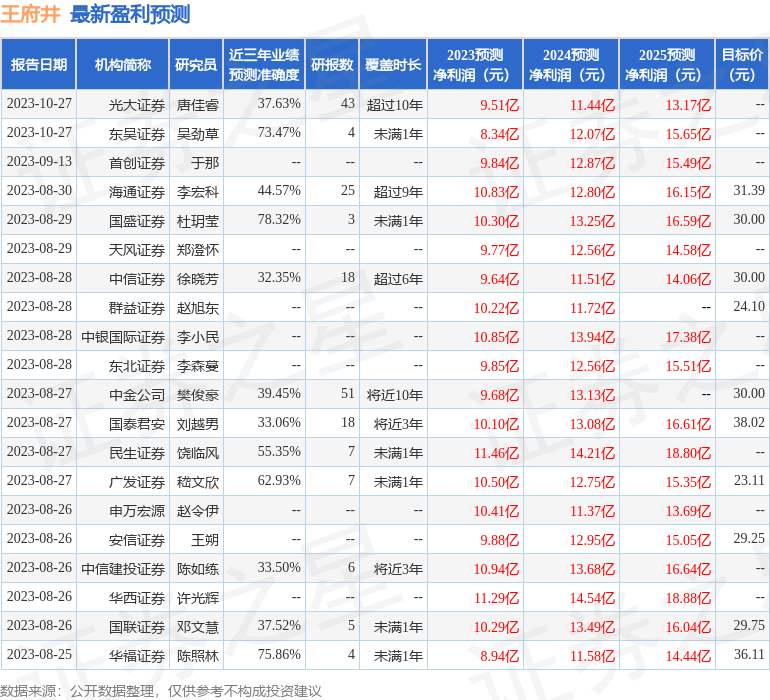
Task: Click target price 36.11
Action: pyautogui.click(x=749, y=654)
